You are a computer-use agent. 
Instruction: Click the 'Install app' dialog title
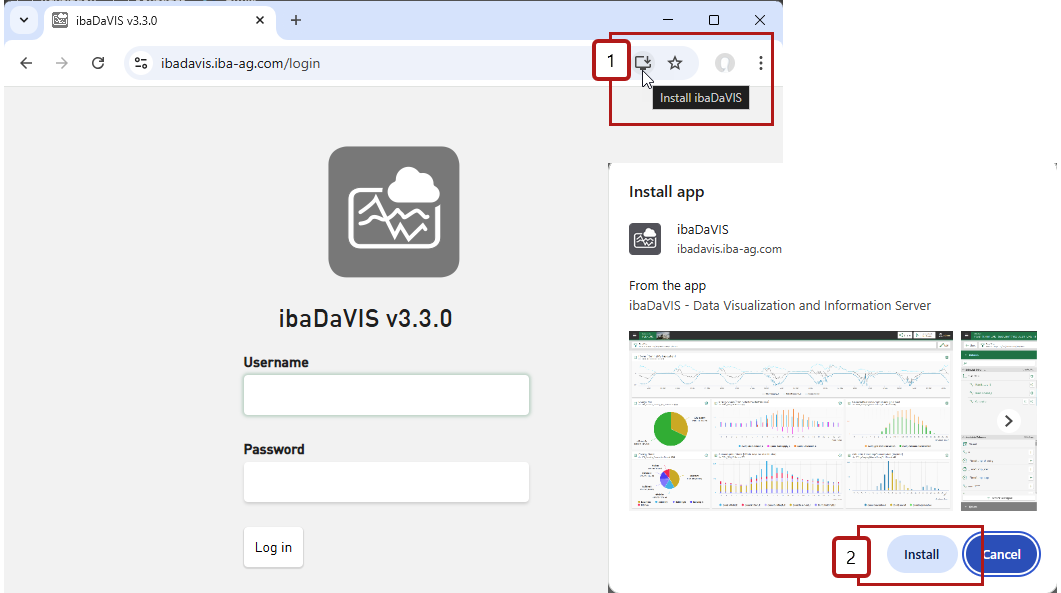pyautogui.click(x=667, y=192)
